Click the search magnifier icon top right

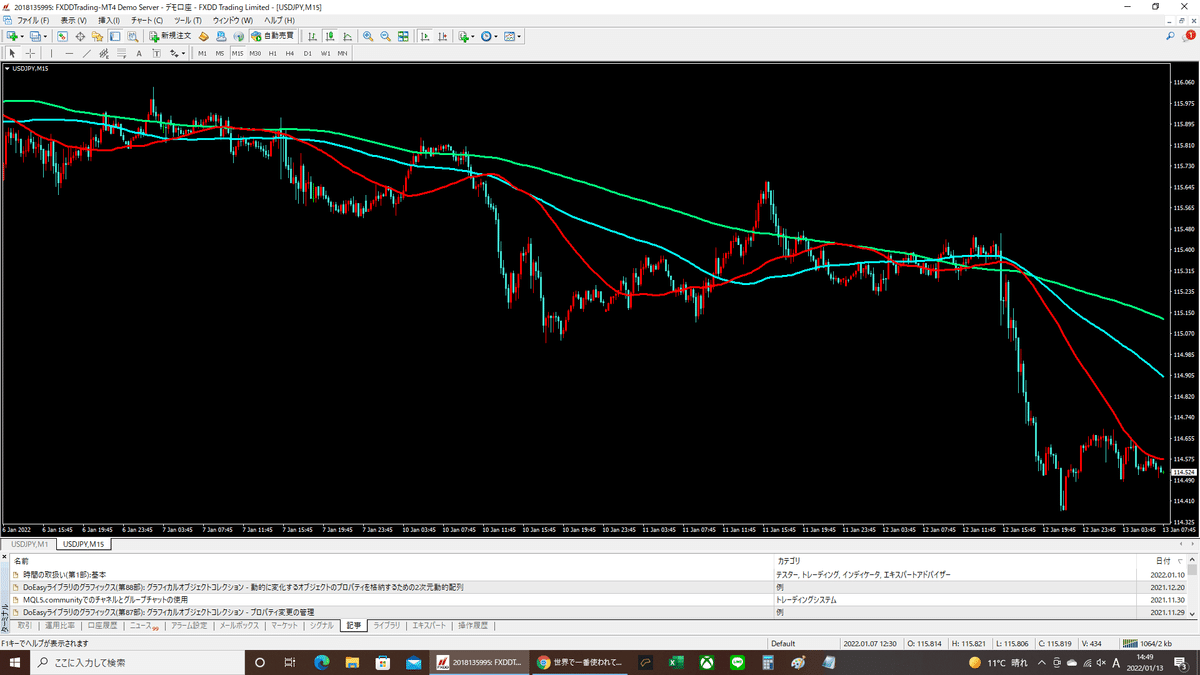[1170, 36]
